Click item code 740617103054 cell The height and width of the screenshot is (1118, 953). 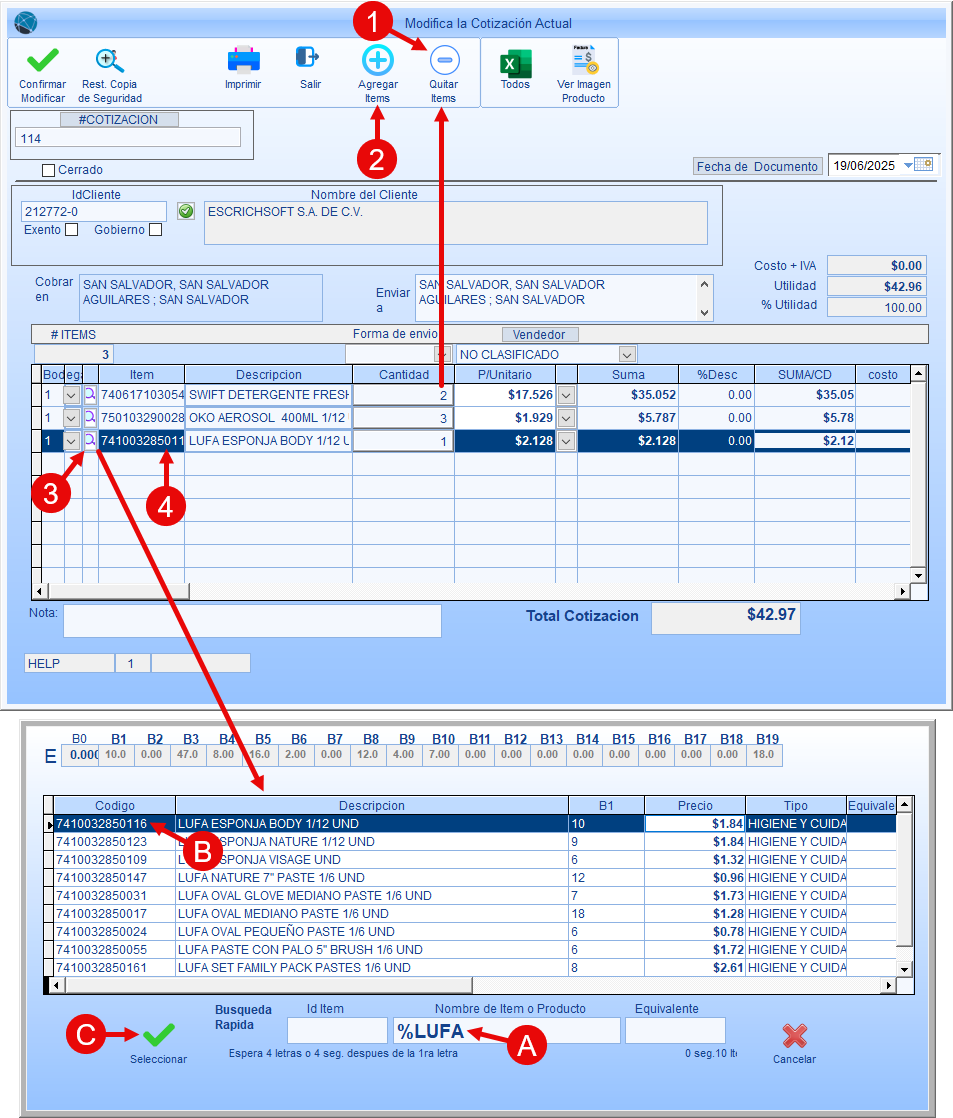point(142,394)
